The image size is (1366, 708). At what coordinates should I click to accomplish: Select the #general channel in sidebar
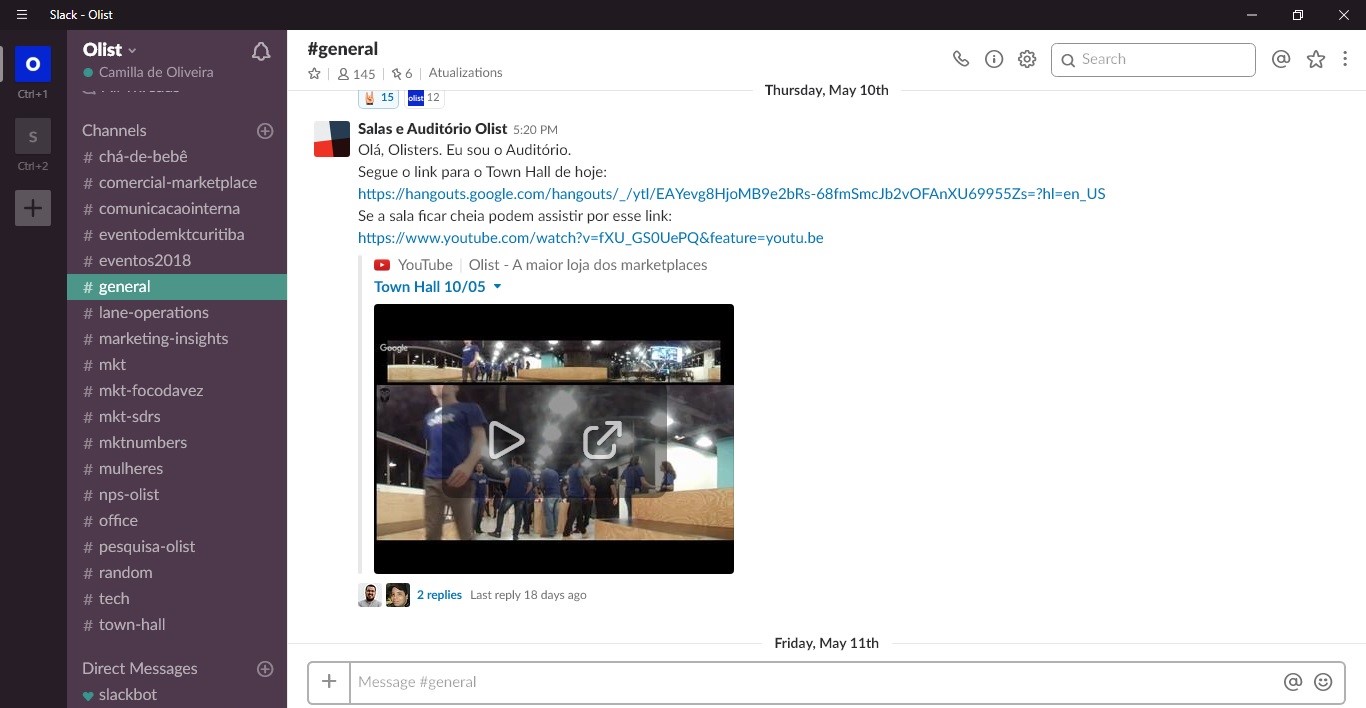coord(177,287)
